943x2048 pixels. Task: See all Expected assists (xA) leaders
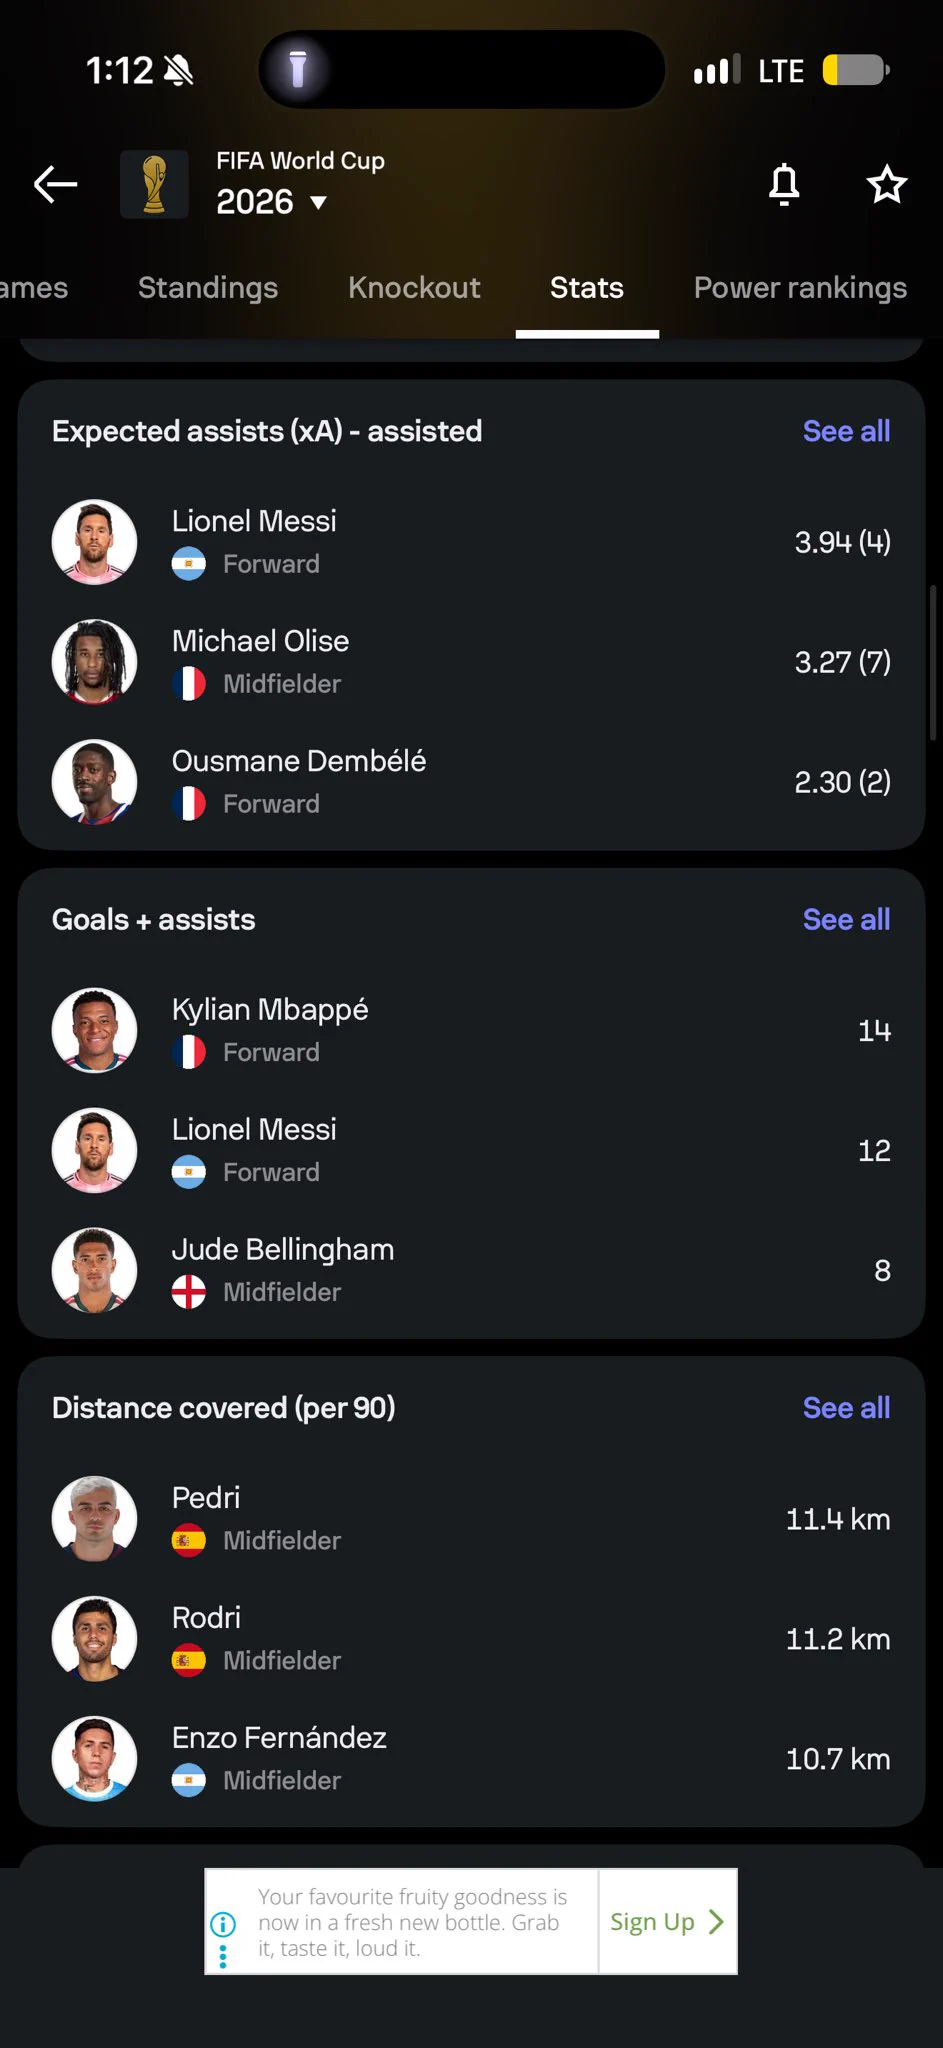pyautogui.click(x=846, y=431)
